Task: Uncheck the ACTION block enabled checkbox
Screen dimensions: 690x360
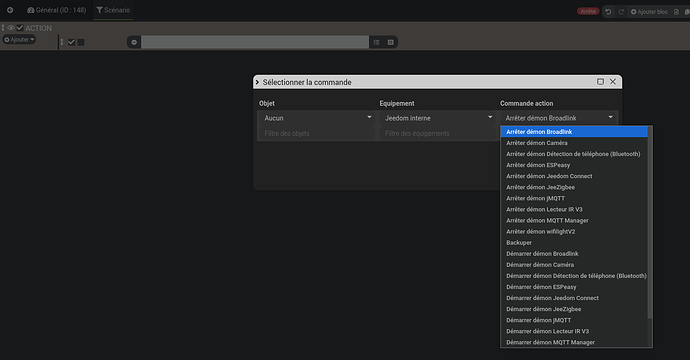Action: coord(20,28)
